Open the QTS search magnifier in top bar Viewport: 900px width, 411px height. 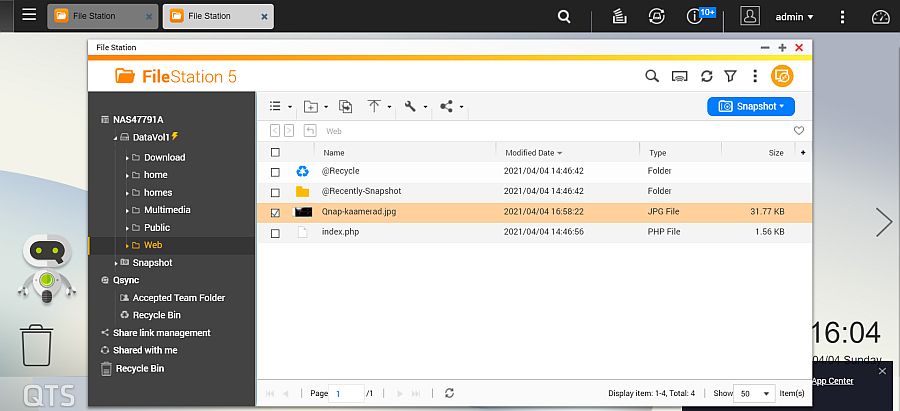(564, 17)
